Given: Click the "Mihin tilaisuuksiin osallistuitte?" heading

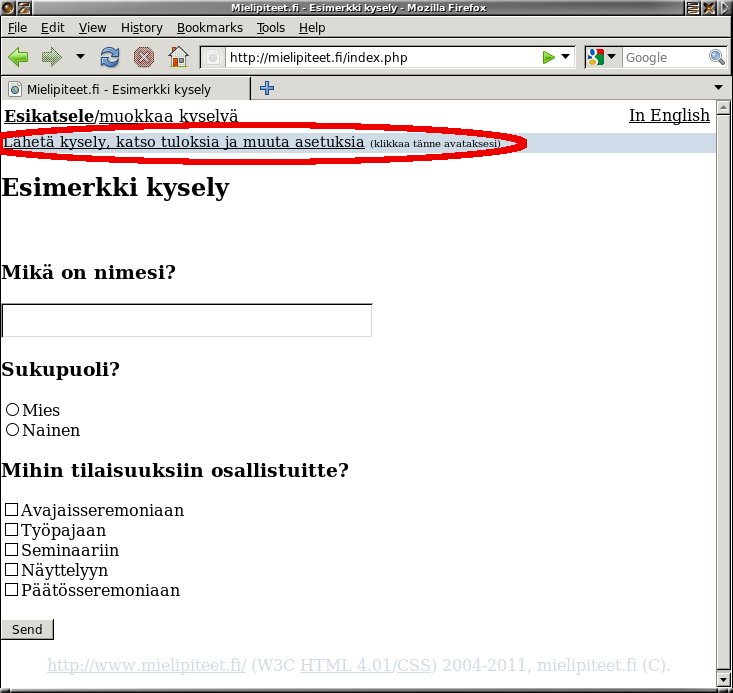Looking at the screenshot, I should [x=175, y=470].
